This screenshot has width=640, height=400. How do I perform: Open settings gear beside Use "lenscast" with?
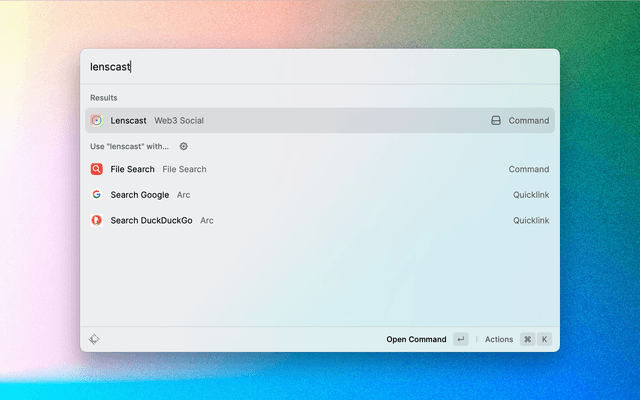pyautogui.click(x=183, y=146)
